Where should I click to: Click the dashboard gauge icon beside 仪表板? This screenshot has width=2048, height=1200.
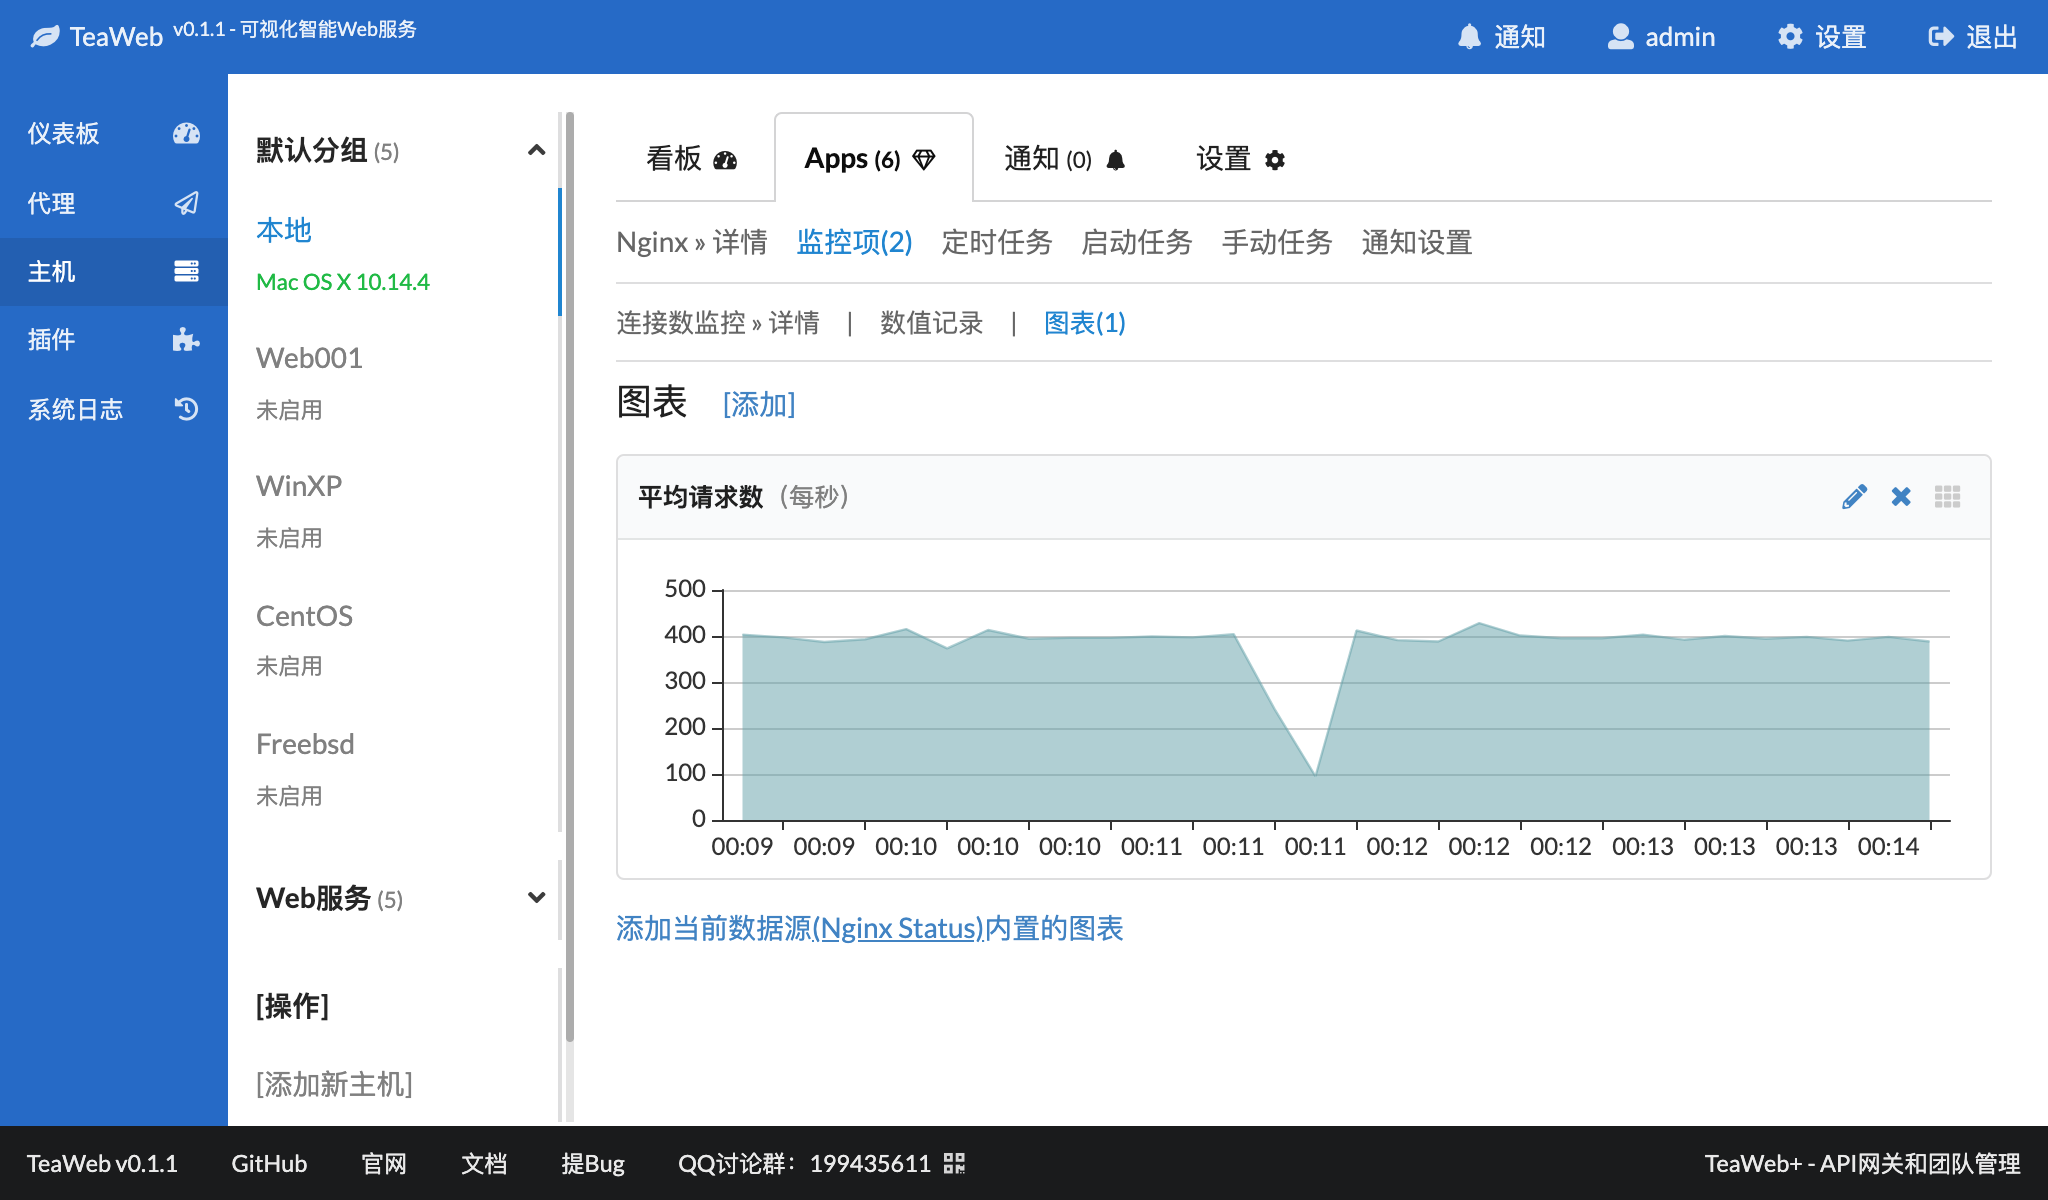click(186, 133)
